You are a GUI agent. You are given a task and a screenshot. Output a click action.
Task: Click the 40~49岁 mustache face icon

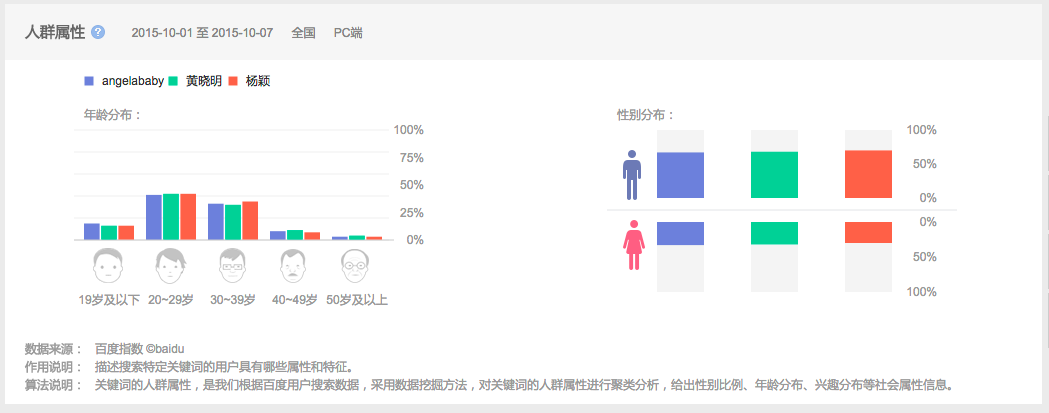tap(294, 268)
